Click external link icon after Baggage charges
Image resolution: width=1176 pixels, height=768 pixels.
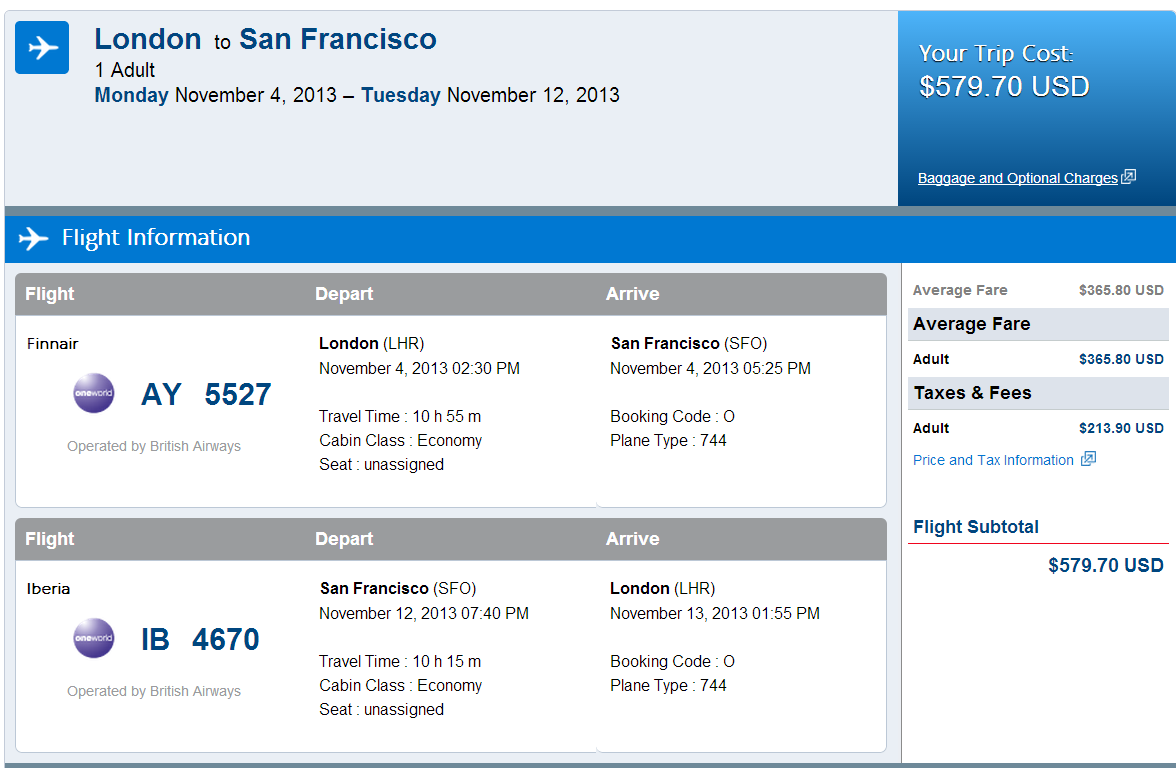pos(1128,177)
